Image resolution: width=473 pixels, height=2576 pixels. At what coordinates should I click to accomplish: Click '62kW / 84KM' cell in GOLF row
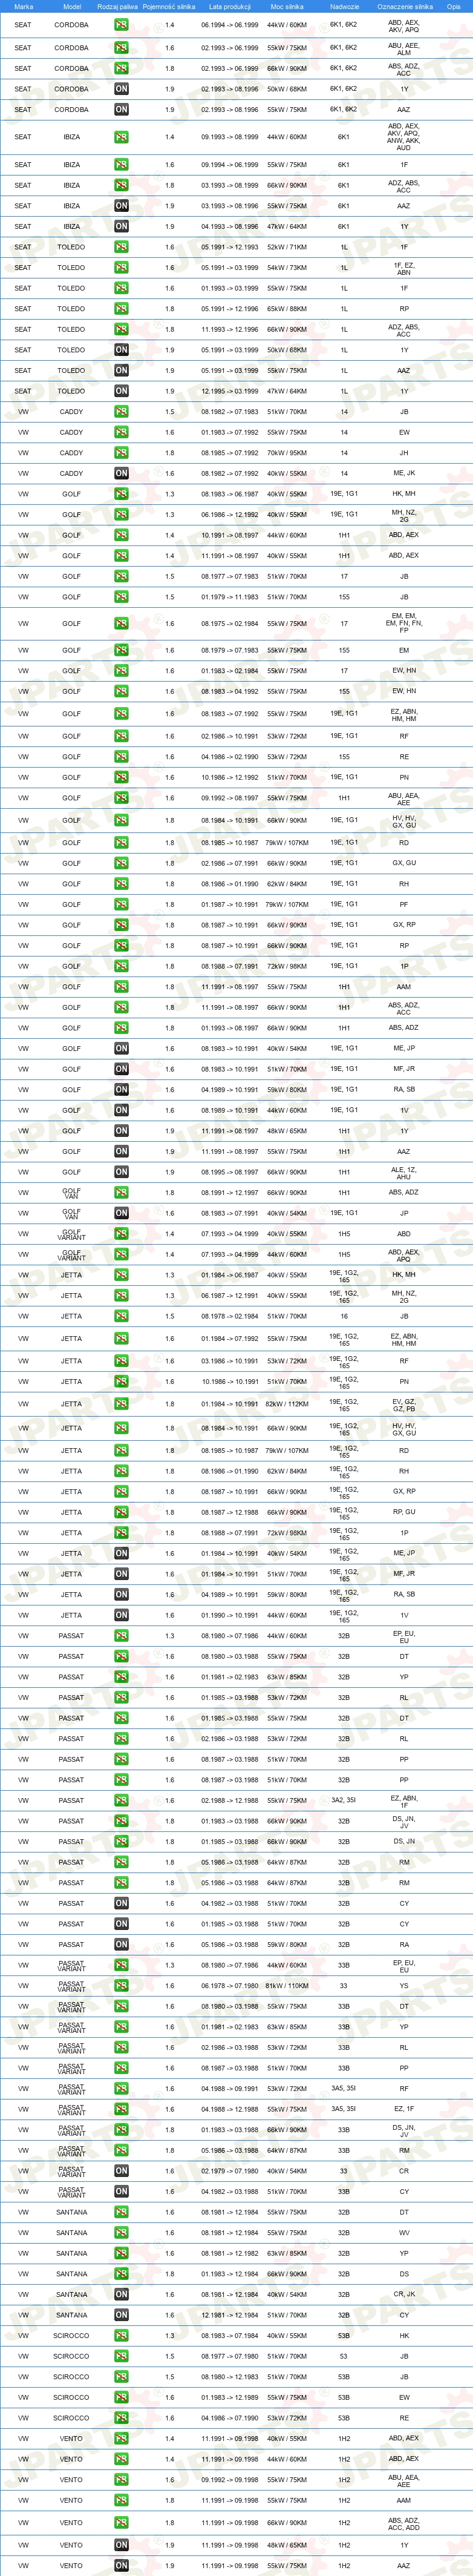[x=287, y=884]
